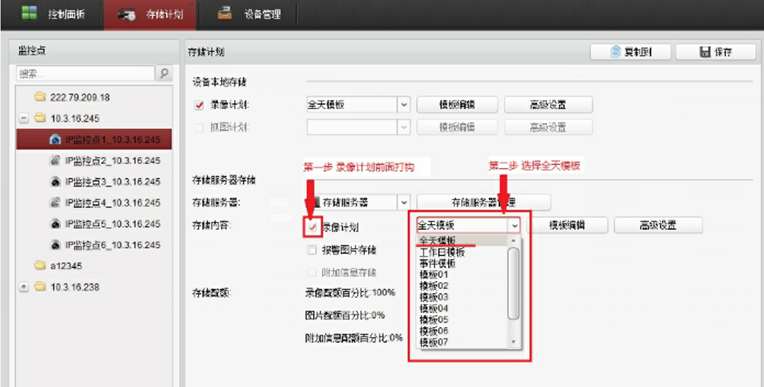Screen dimensions: 764x387
Task: Click the 保存 button
Action: [715, 52]
